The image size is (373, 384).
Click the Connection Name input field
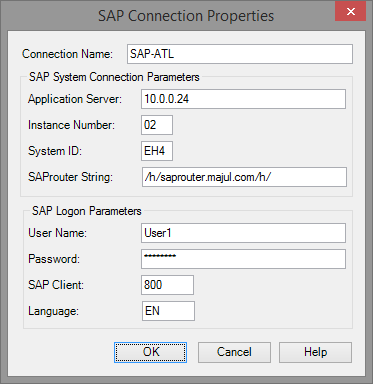click(x=240, y=54)
